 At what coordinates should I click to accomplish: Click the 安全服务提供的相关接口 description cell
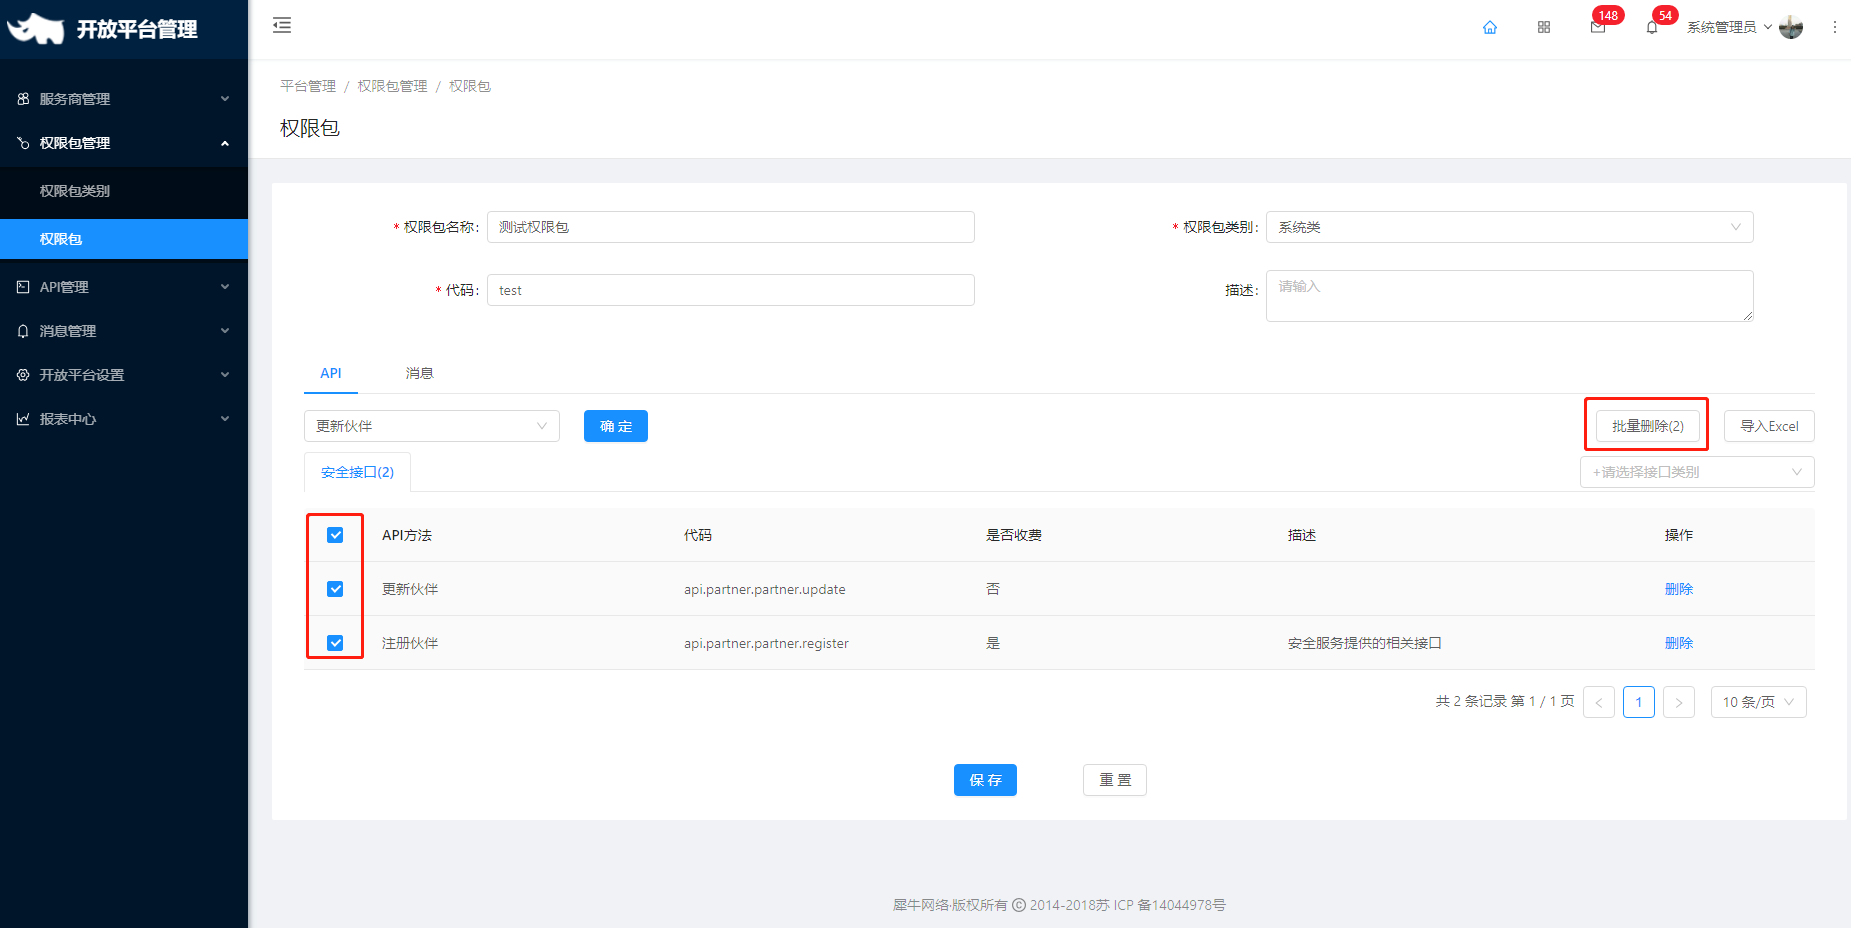coord(1364,643)
